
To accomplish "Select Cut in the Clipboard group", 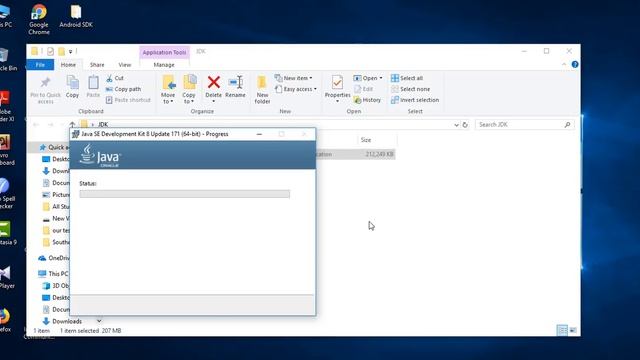I will (x=115, y=78).
